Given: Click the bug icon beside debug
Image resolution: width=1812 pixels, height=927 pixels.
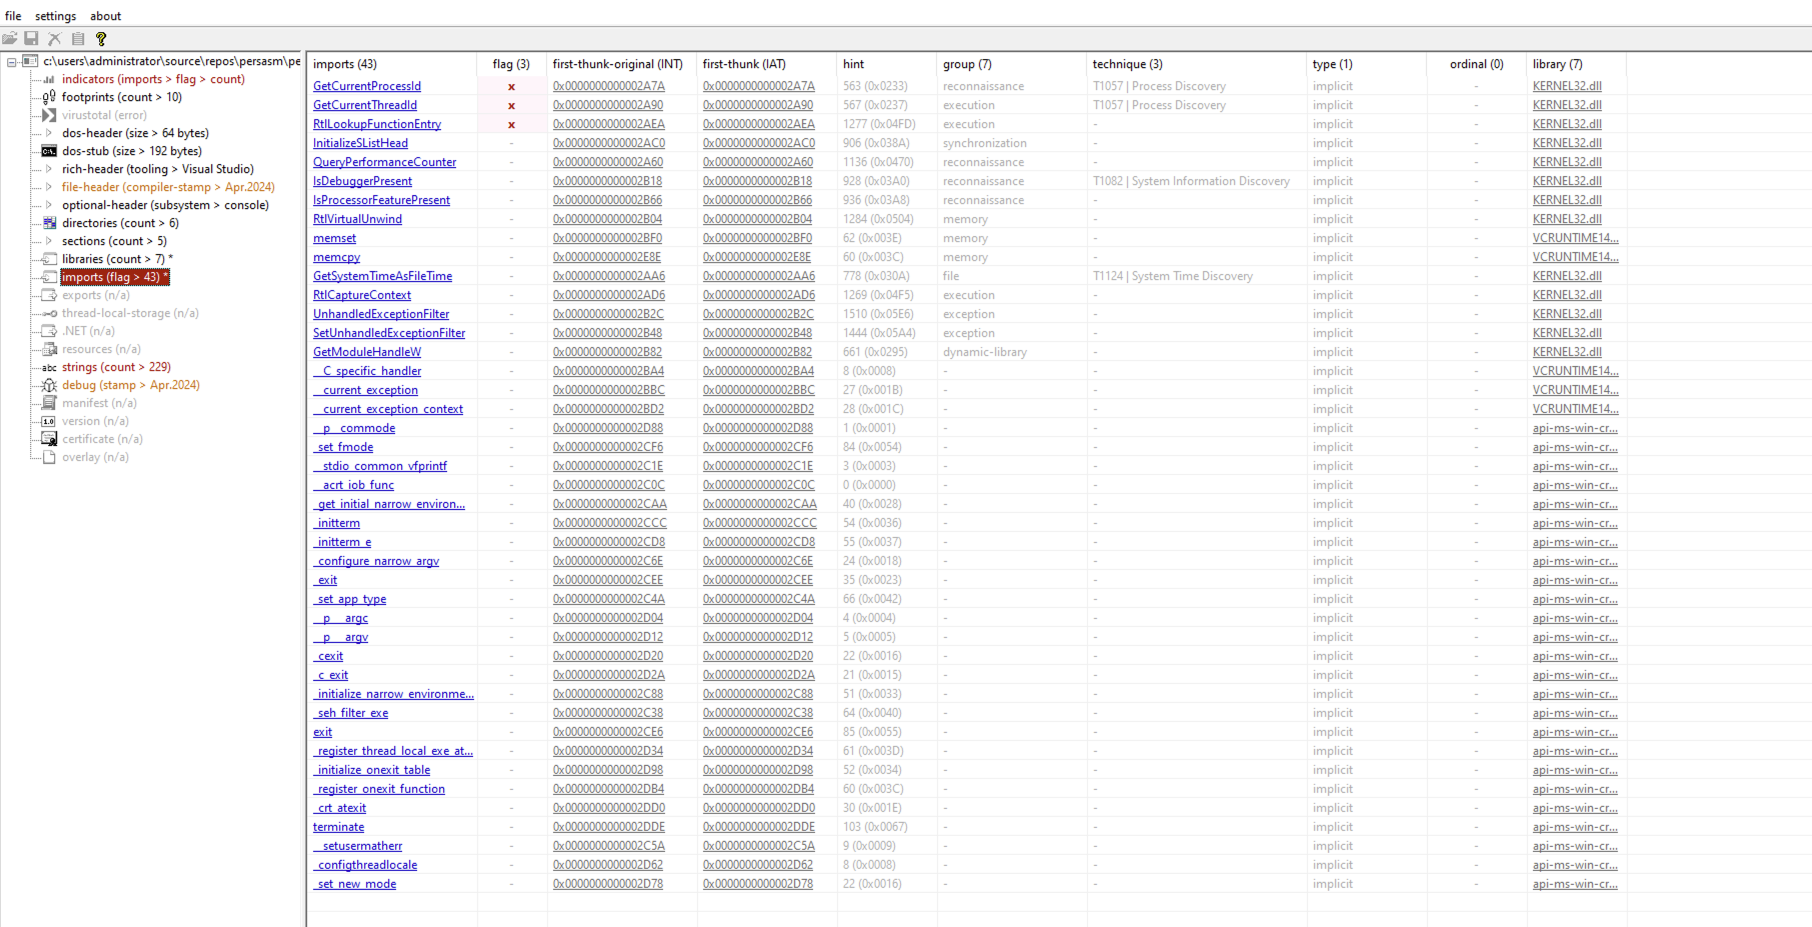Looking at the screenshot, I should pos(49,385).
